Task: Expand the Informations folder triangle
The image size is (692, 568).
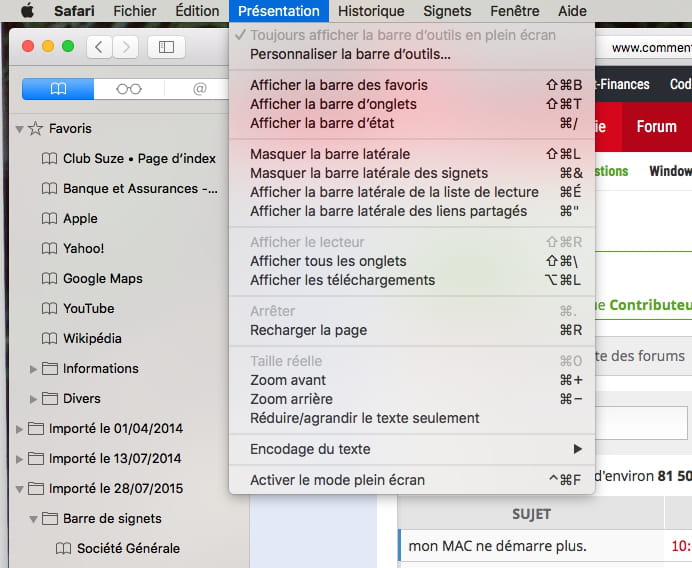Action: pyautogui.click(x=33, y=369)
